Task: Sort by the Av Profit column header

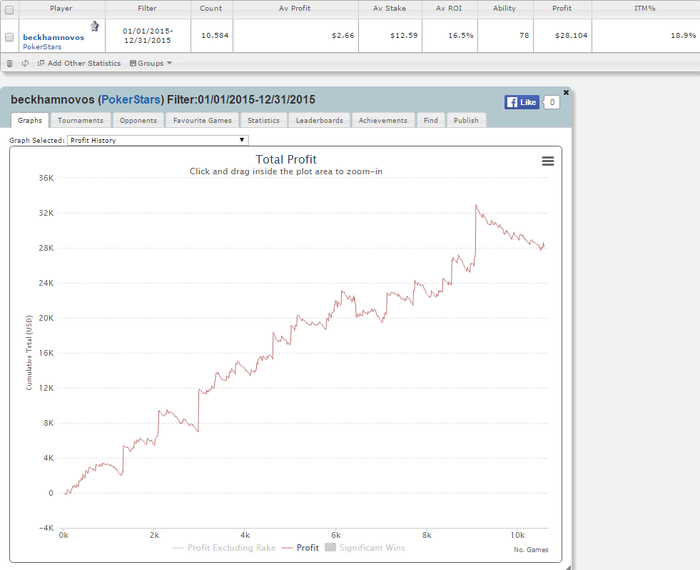Action: pos(295,8)
